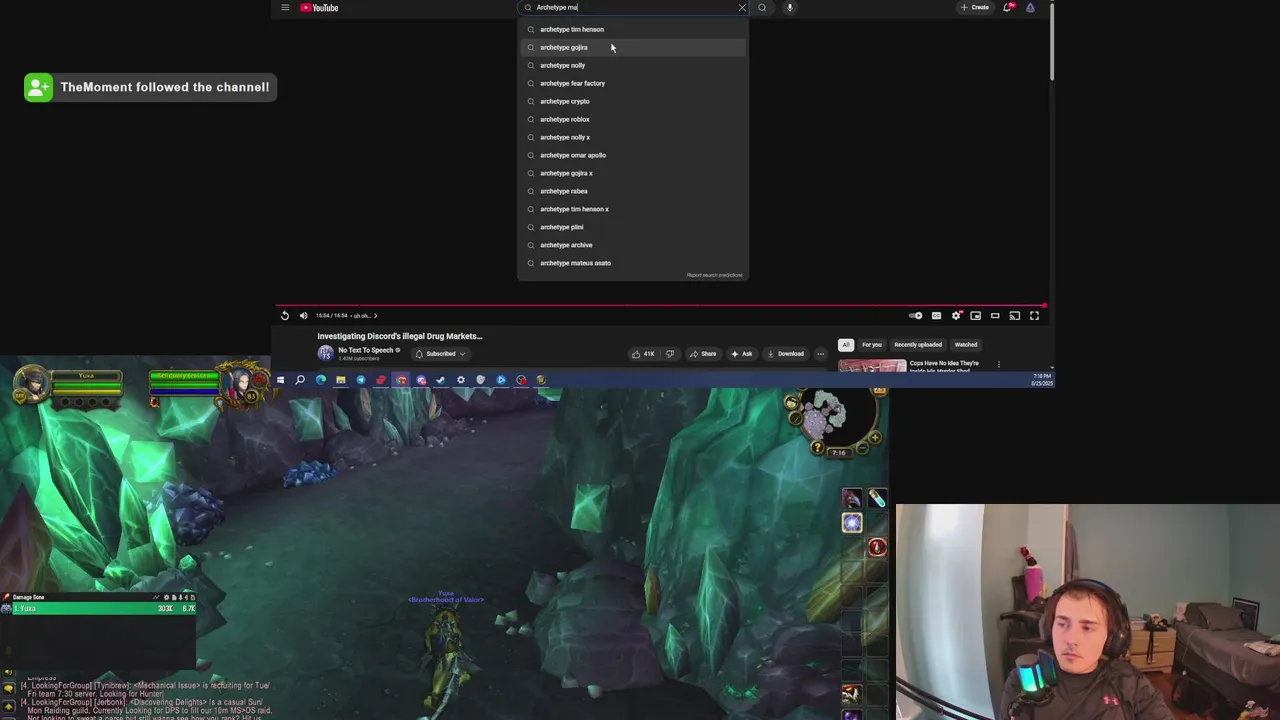Click 'Report search predictions' link
Screen dimensions: 1280x720
[714, 275]
